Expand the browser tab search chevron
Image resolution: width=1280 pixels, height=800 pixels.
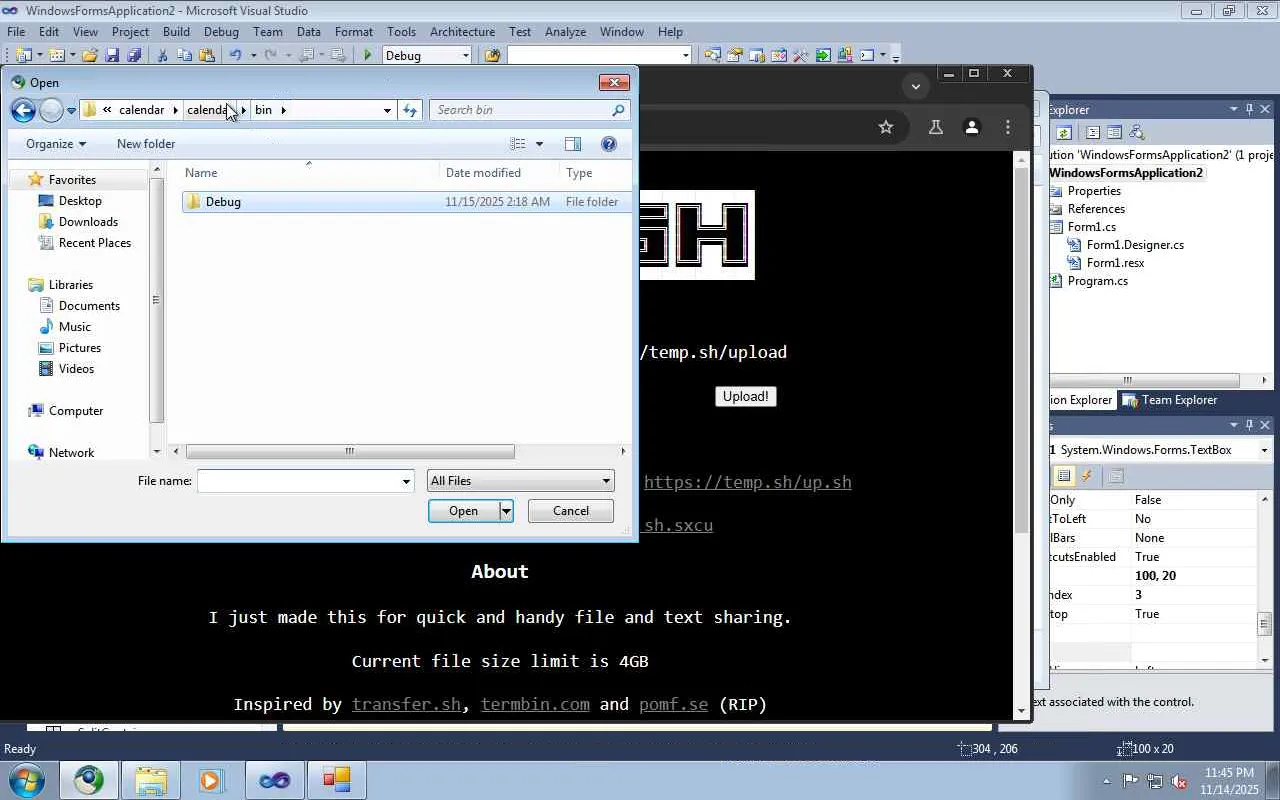point(915,86)
